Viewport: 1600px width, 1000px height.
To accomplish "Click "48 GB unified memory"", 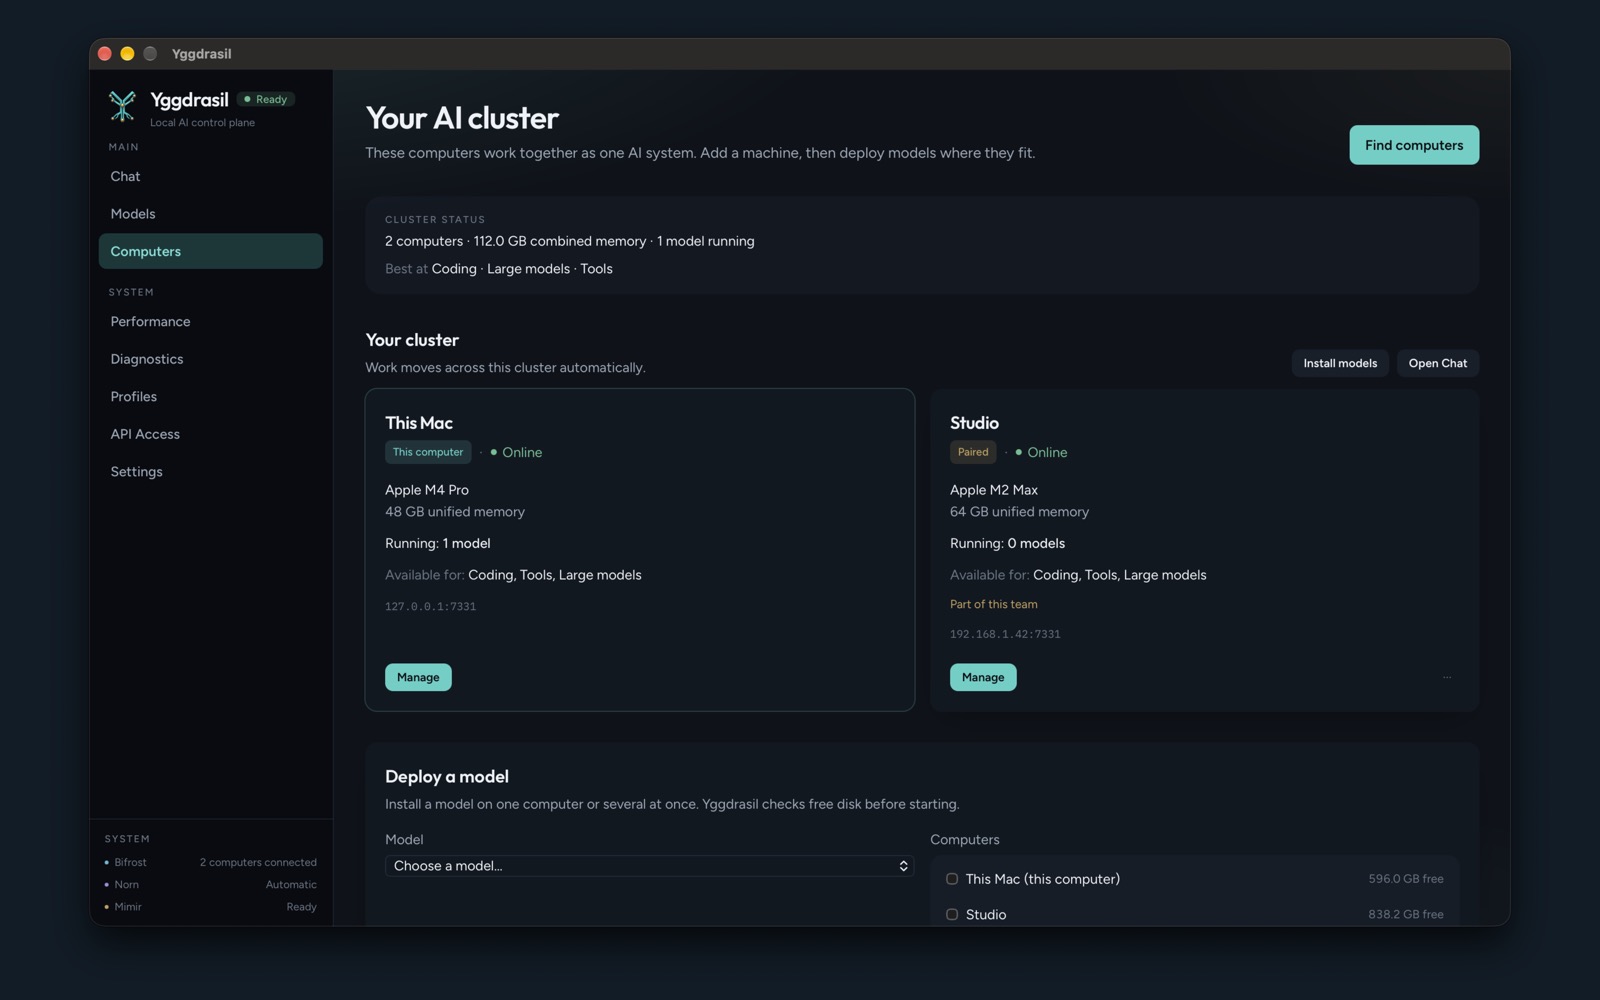I will (x=455, y=512).
